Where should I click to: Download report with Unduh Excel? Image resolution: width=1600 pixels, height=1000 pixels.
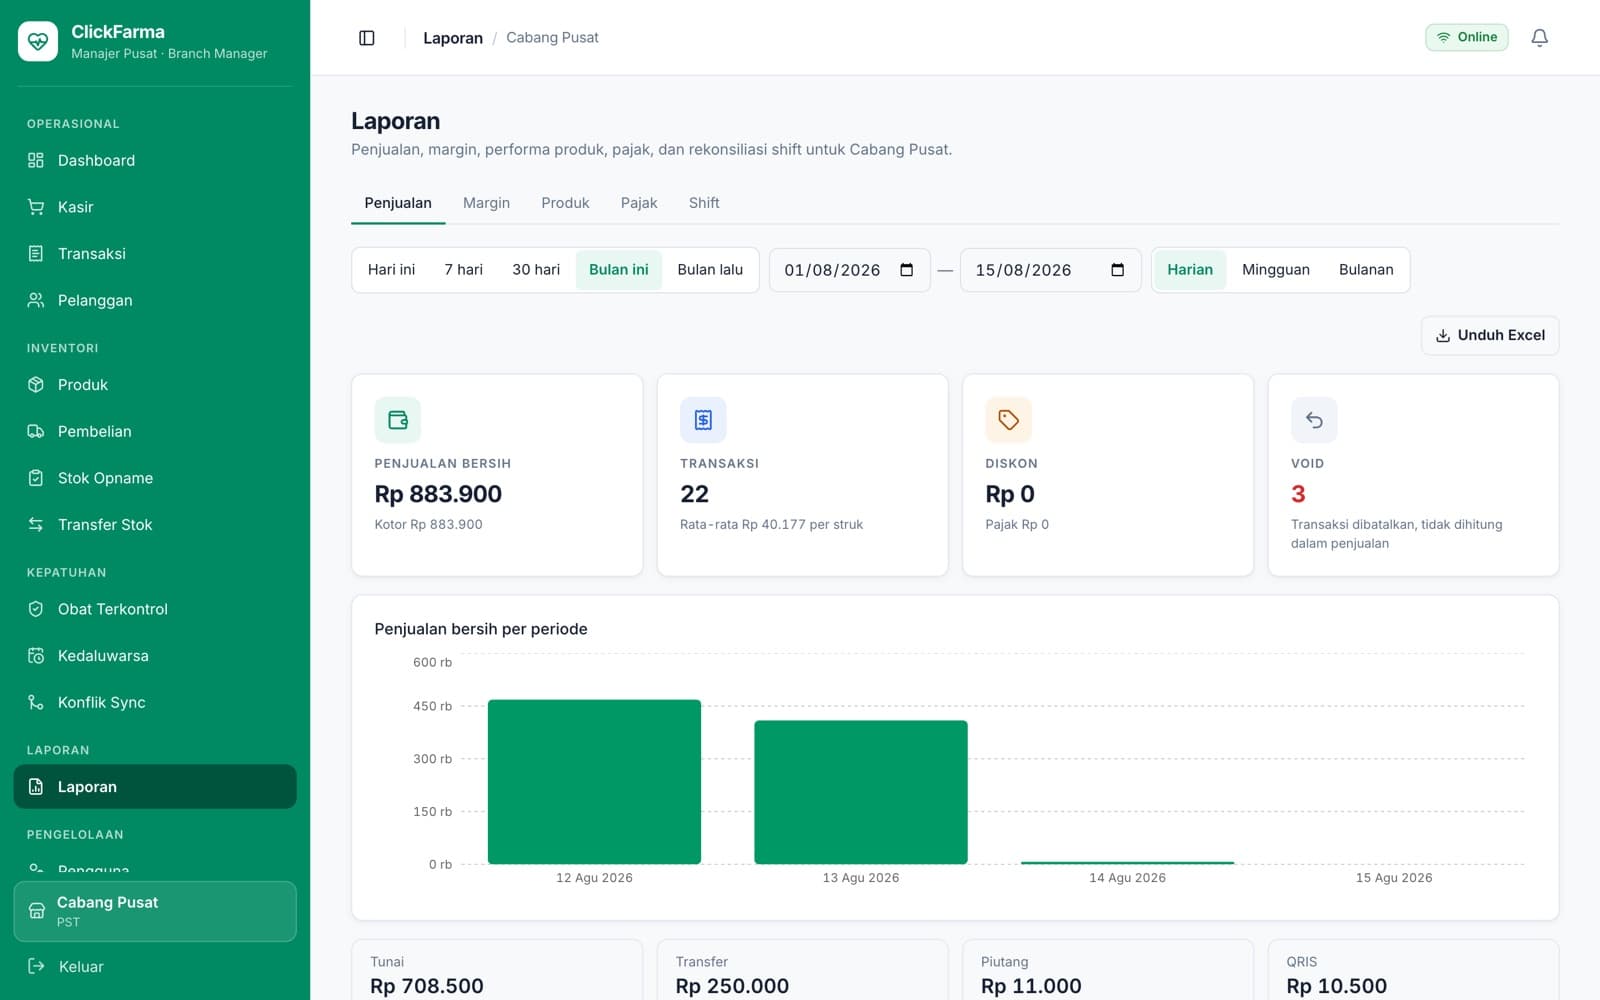pos(1490,335)
